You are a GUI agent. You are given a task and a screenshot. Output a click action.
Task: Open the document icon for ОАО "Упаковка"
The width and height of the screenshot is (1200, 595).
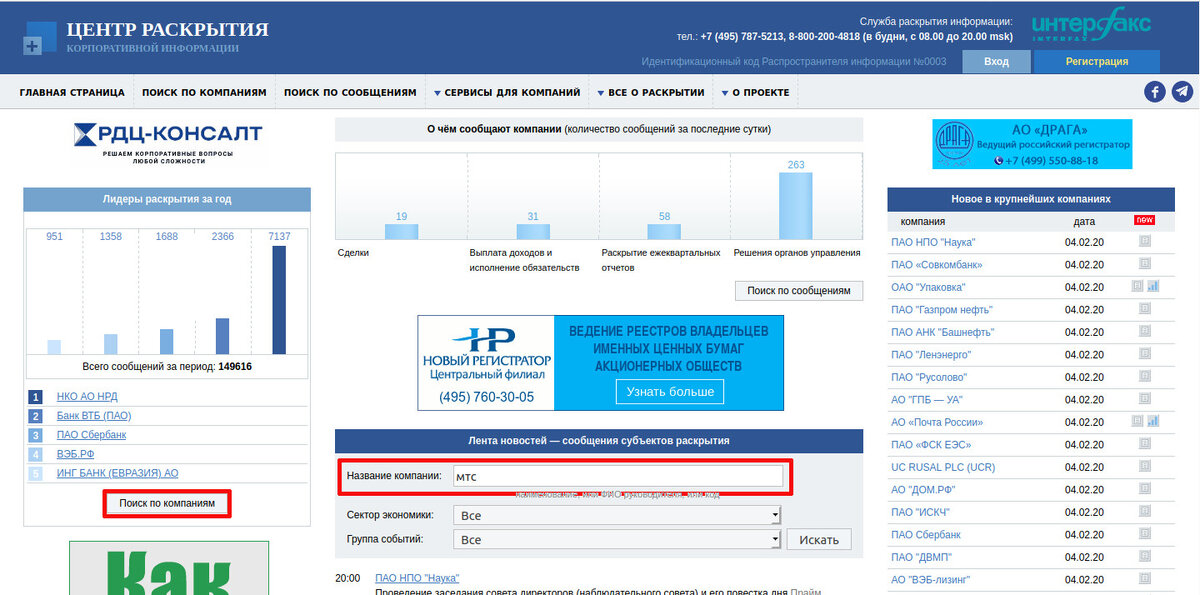[1138, 286]
